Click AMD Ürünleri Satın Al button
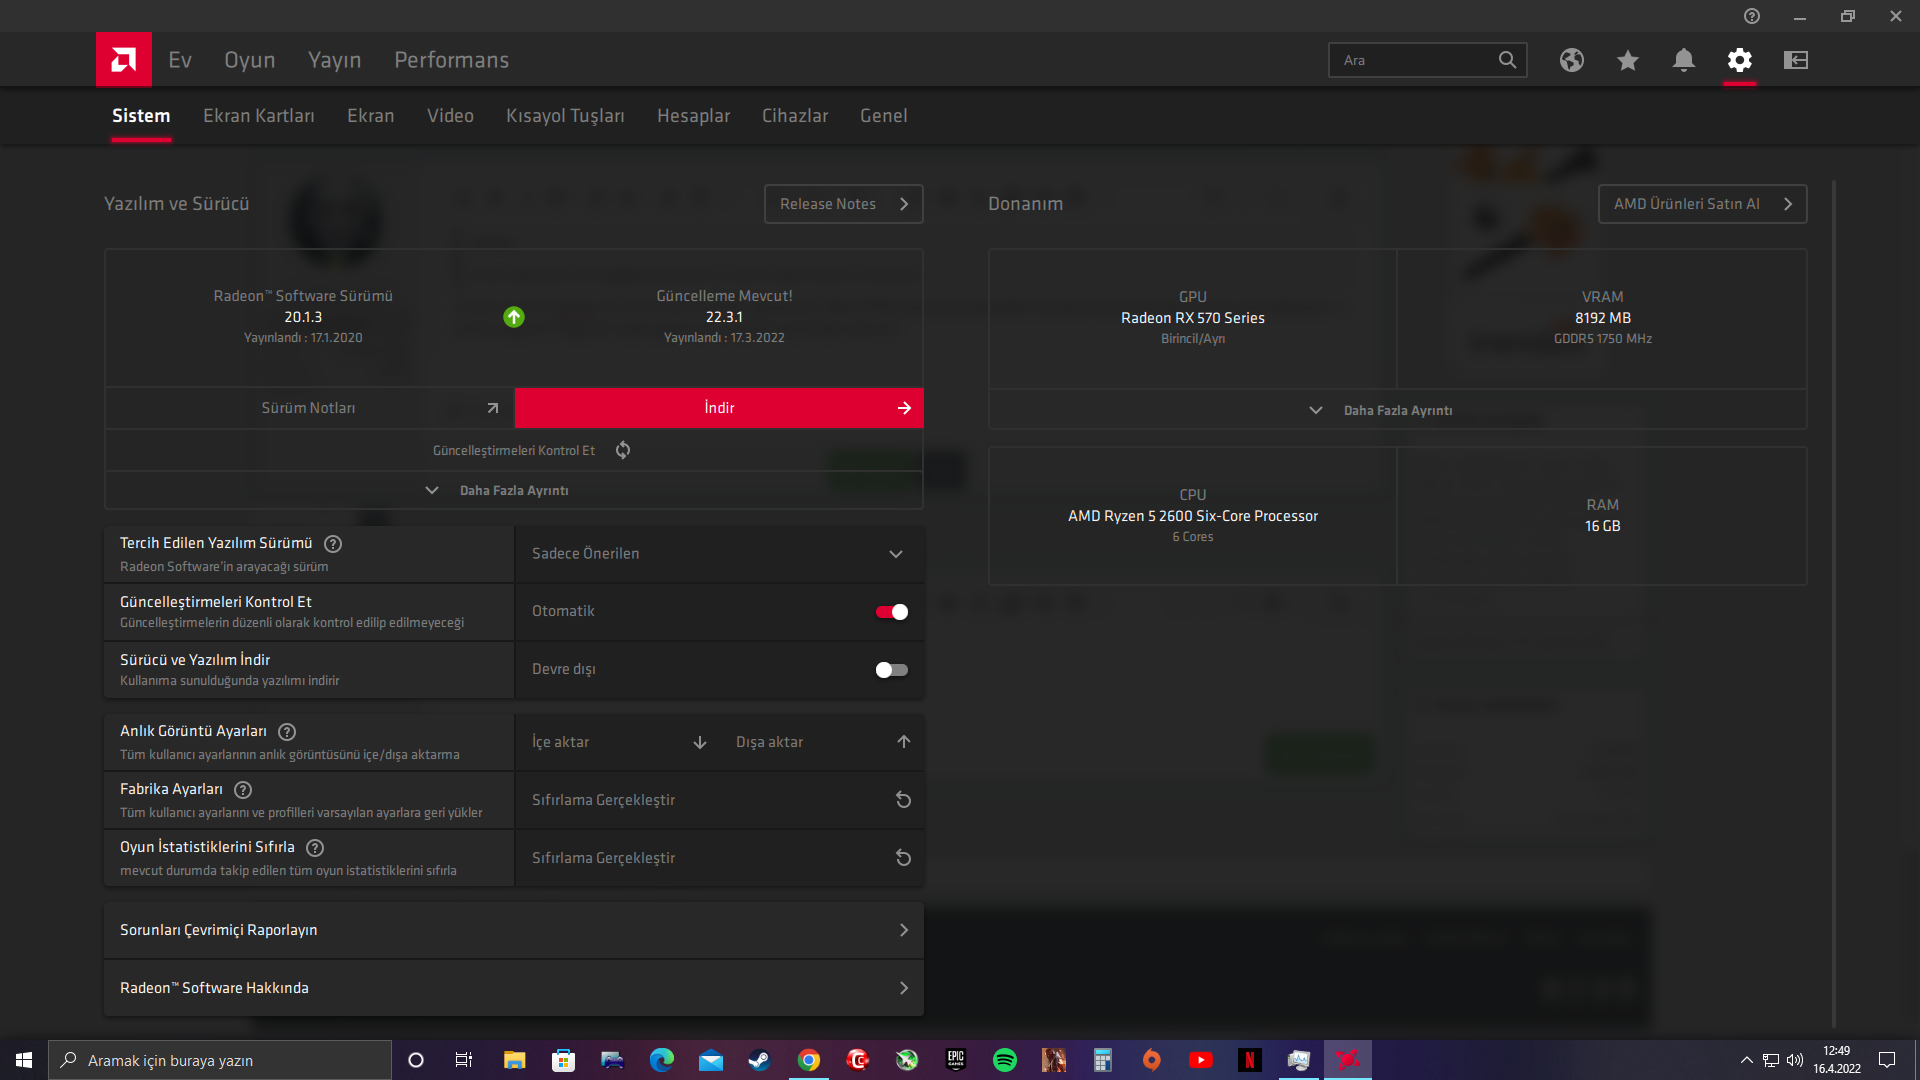 pyautogui.click(x=1702, y=204)
